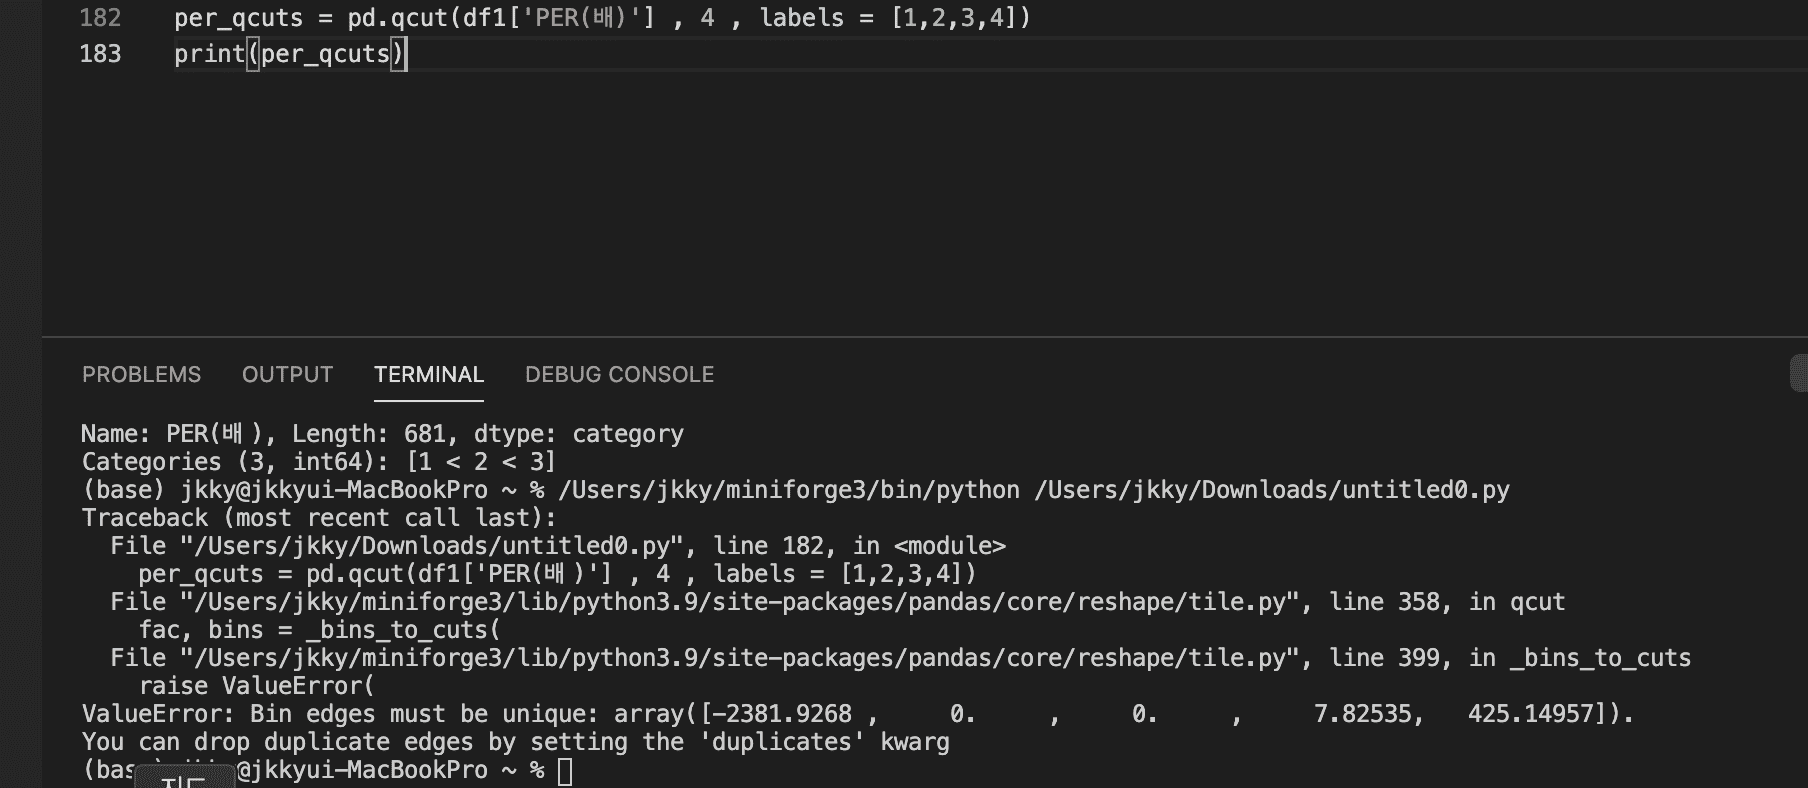Screen dimensions: 1808x788
Task: Switch to the PROBLEMS panel tab
Action: [x=141, y=375]
